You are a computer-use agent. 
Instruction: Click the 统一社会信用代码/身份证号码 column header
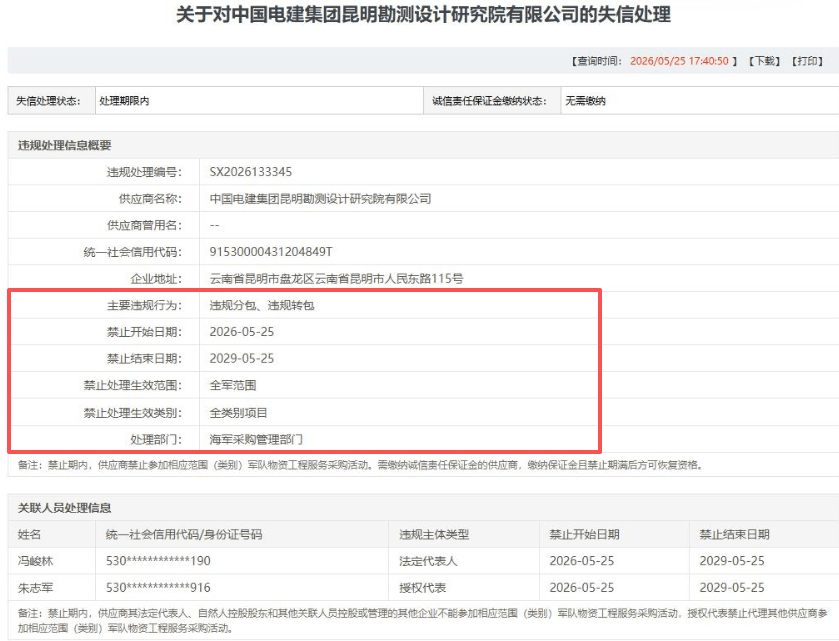pyautogui.click(x=184, y=534)
